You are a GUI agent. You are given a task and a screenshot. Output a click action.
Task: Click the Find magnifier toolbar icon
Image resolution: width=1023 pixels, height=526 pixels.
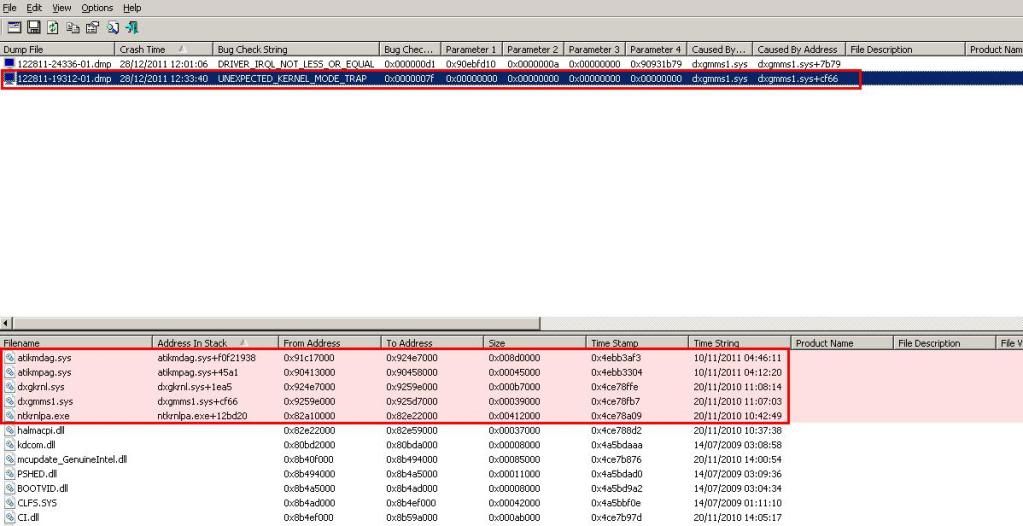[x=111, y=28]
